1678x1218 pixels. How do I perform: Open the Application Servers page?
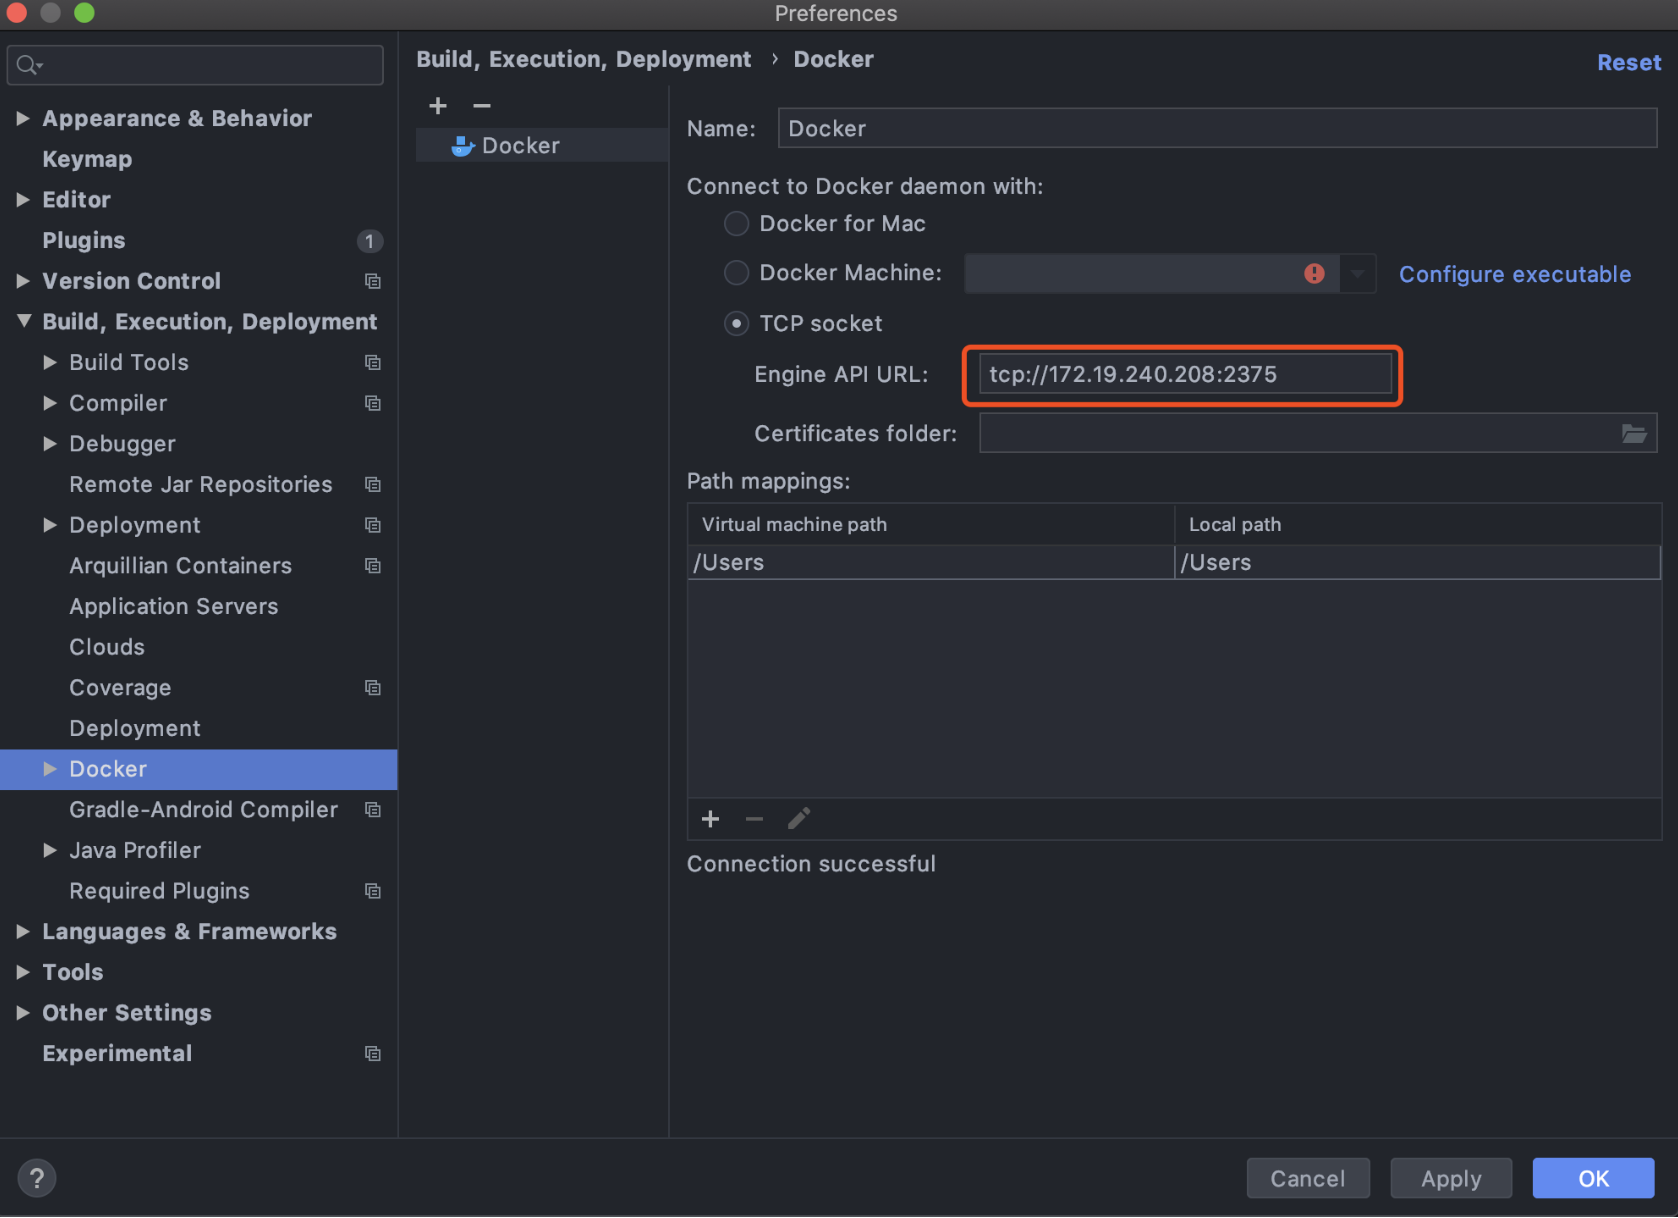(174, 606)
